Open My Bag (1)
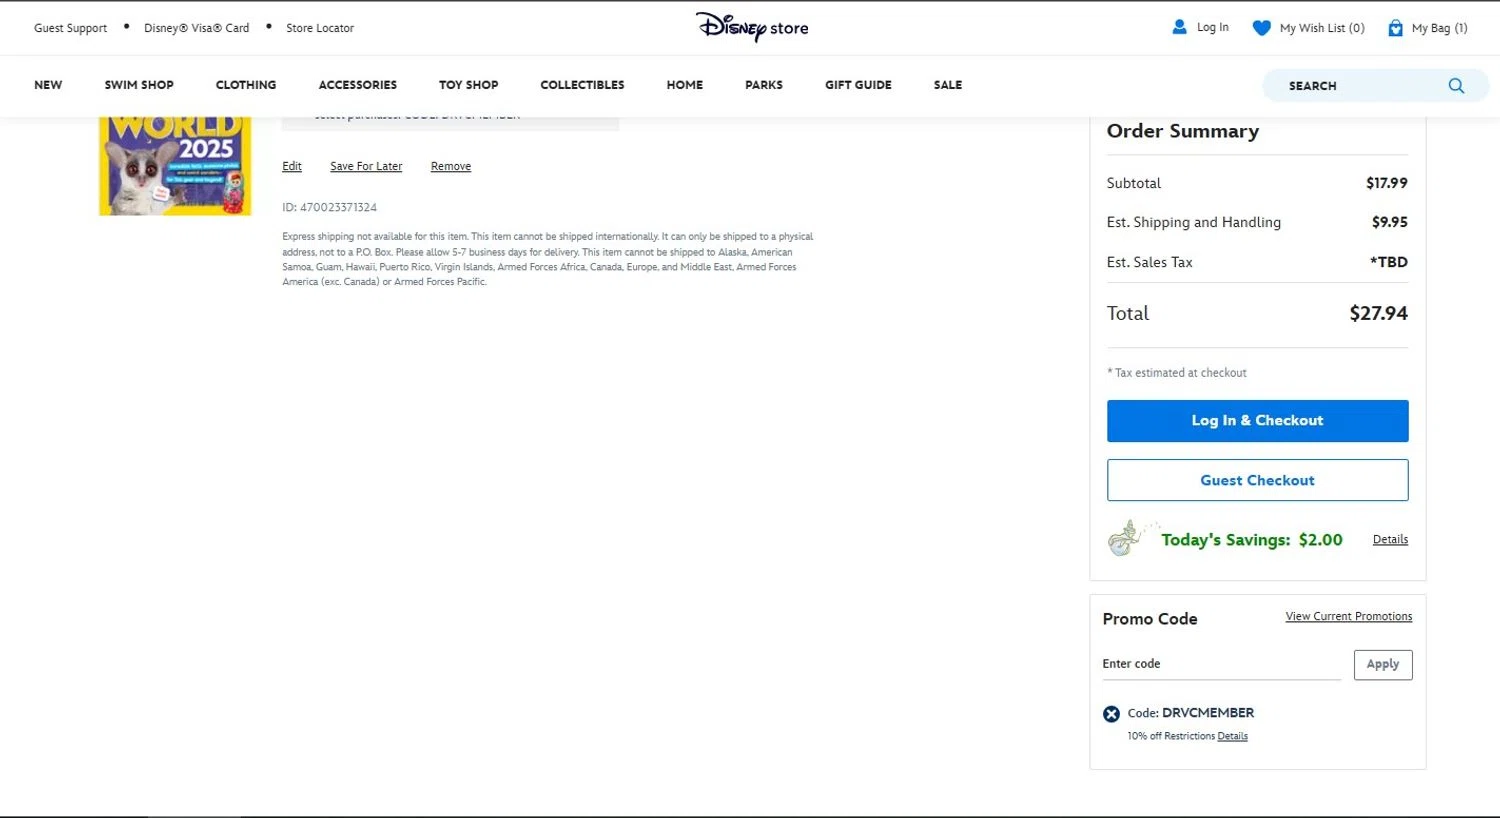 pos(1439,28)
